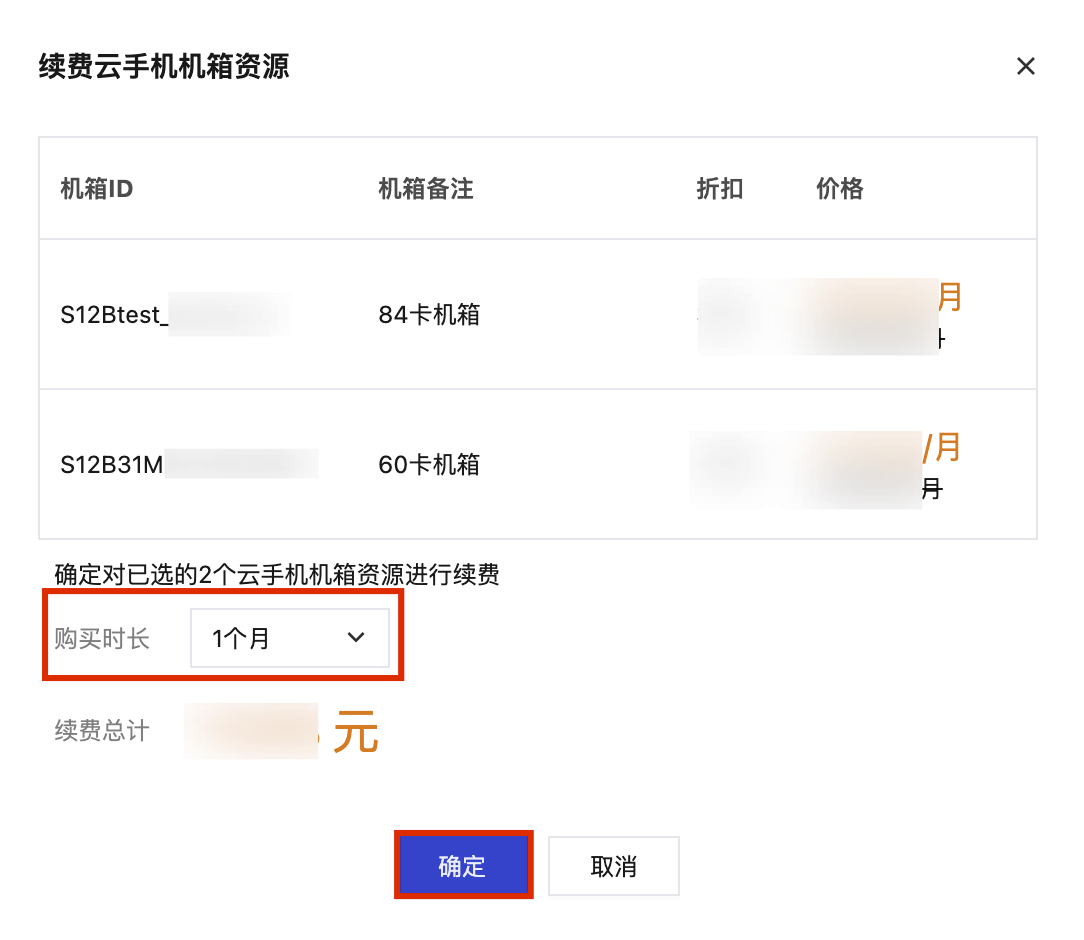This screenshot has height=940, width=1084.
Task: Click the 60卡机箱 remark cell
Action: click(x=429, y=464)
